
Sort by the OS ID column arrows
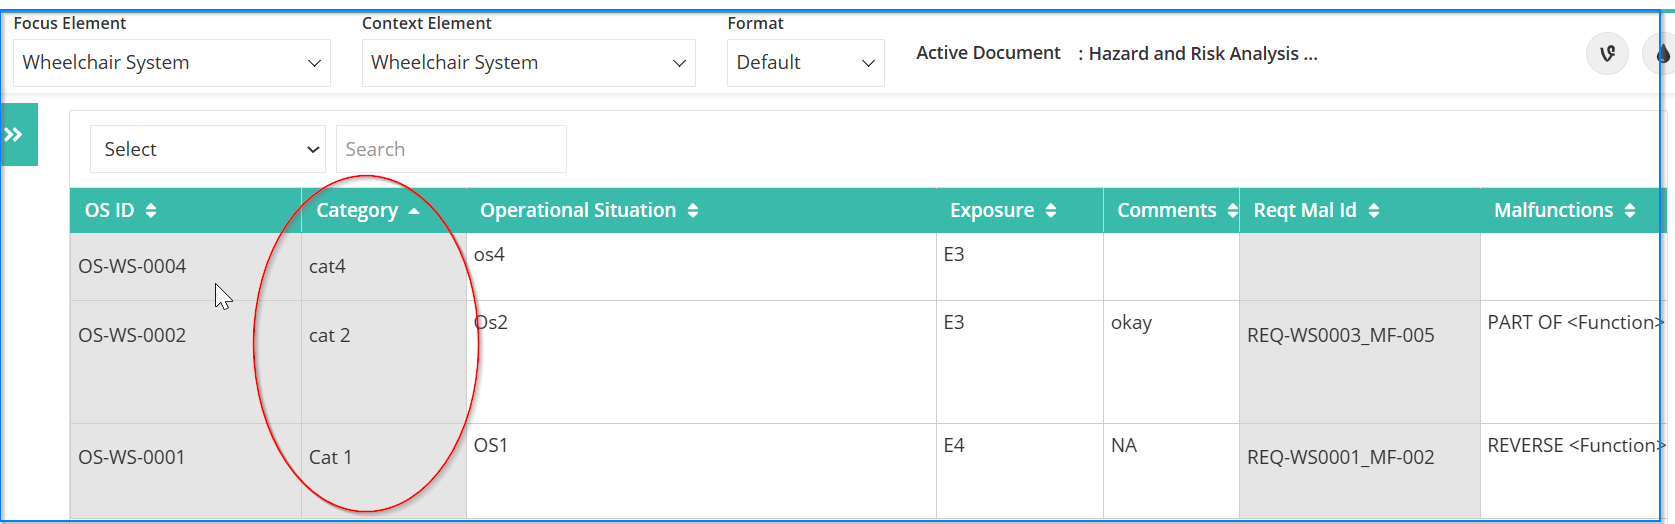point(151,210)
